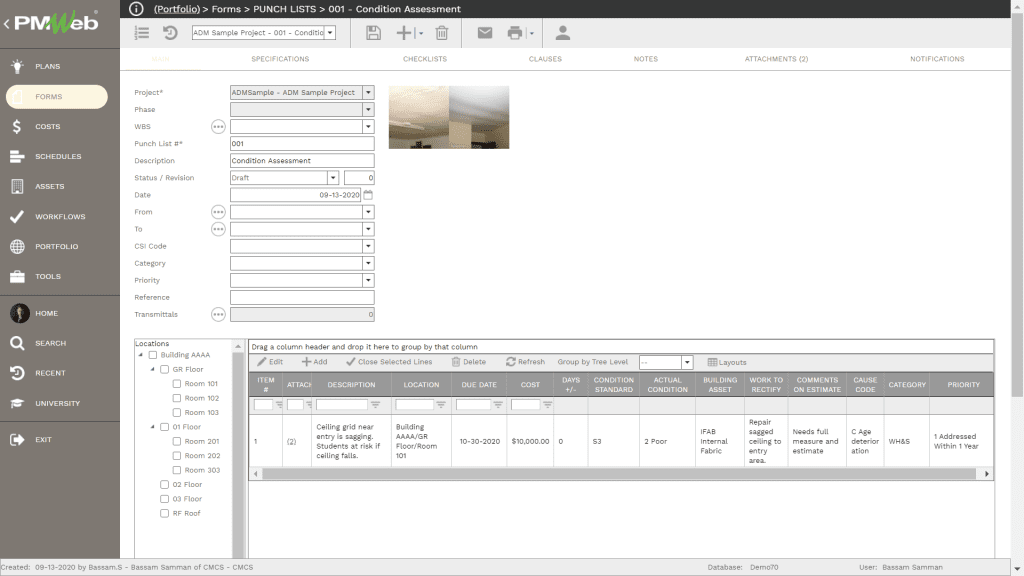The width and height of the screenshot is (1024, 576).
Task: Click the list view icon at top left
Action: tap(141, 32)
